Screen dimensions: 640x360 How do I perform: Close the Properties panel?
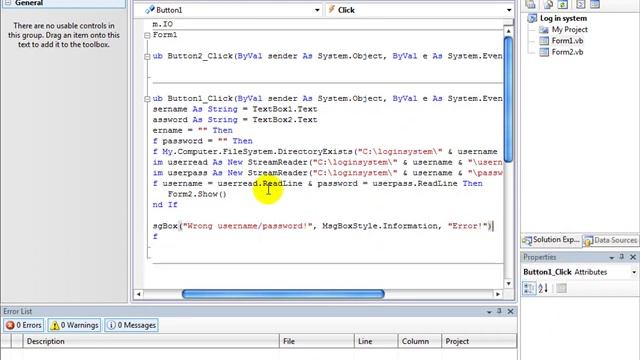(633, 257)
